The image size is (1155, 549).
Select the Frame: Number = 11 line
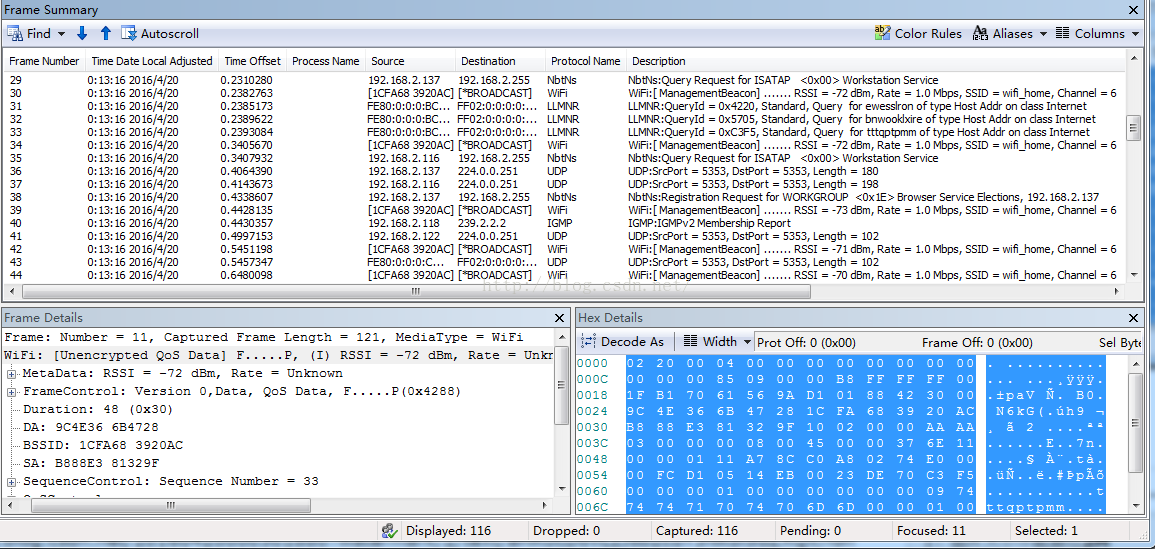(x=264, y=338)
